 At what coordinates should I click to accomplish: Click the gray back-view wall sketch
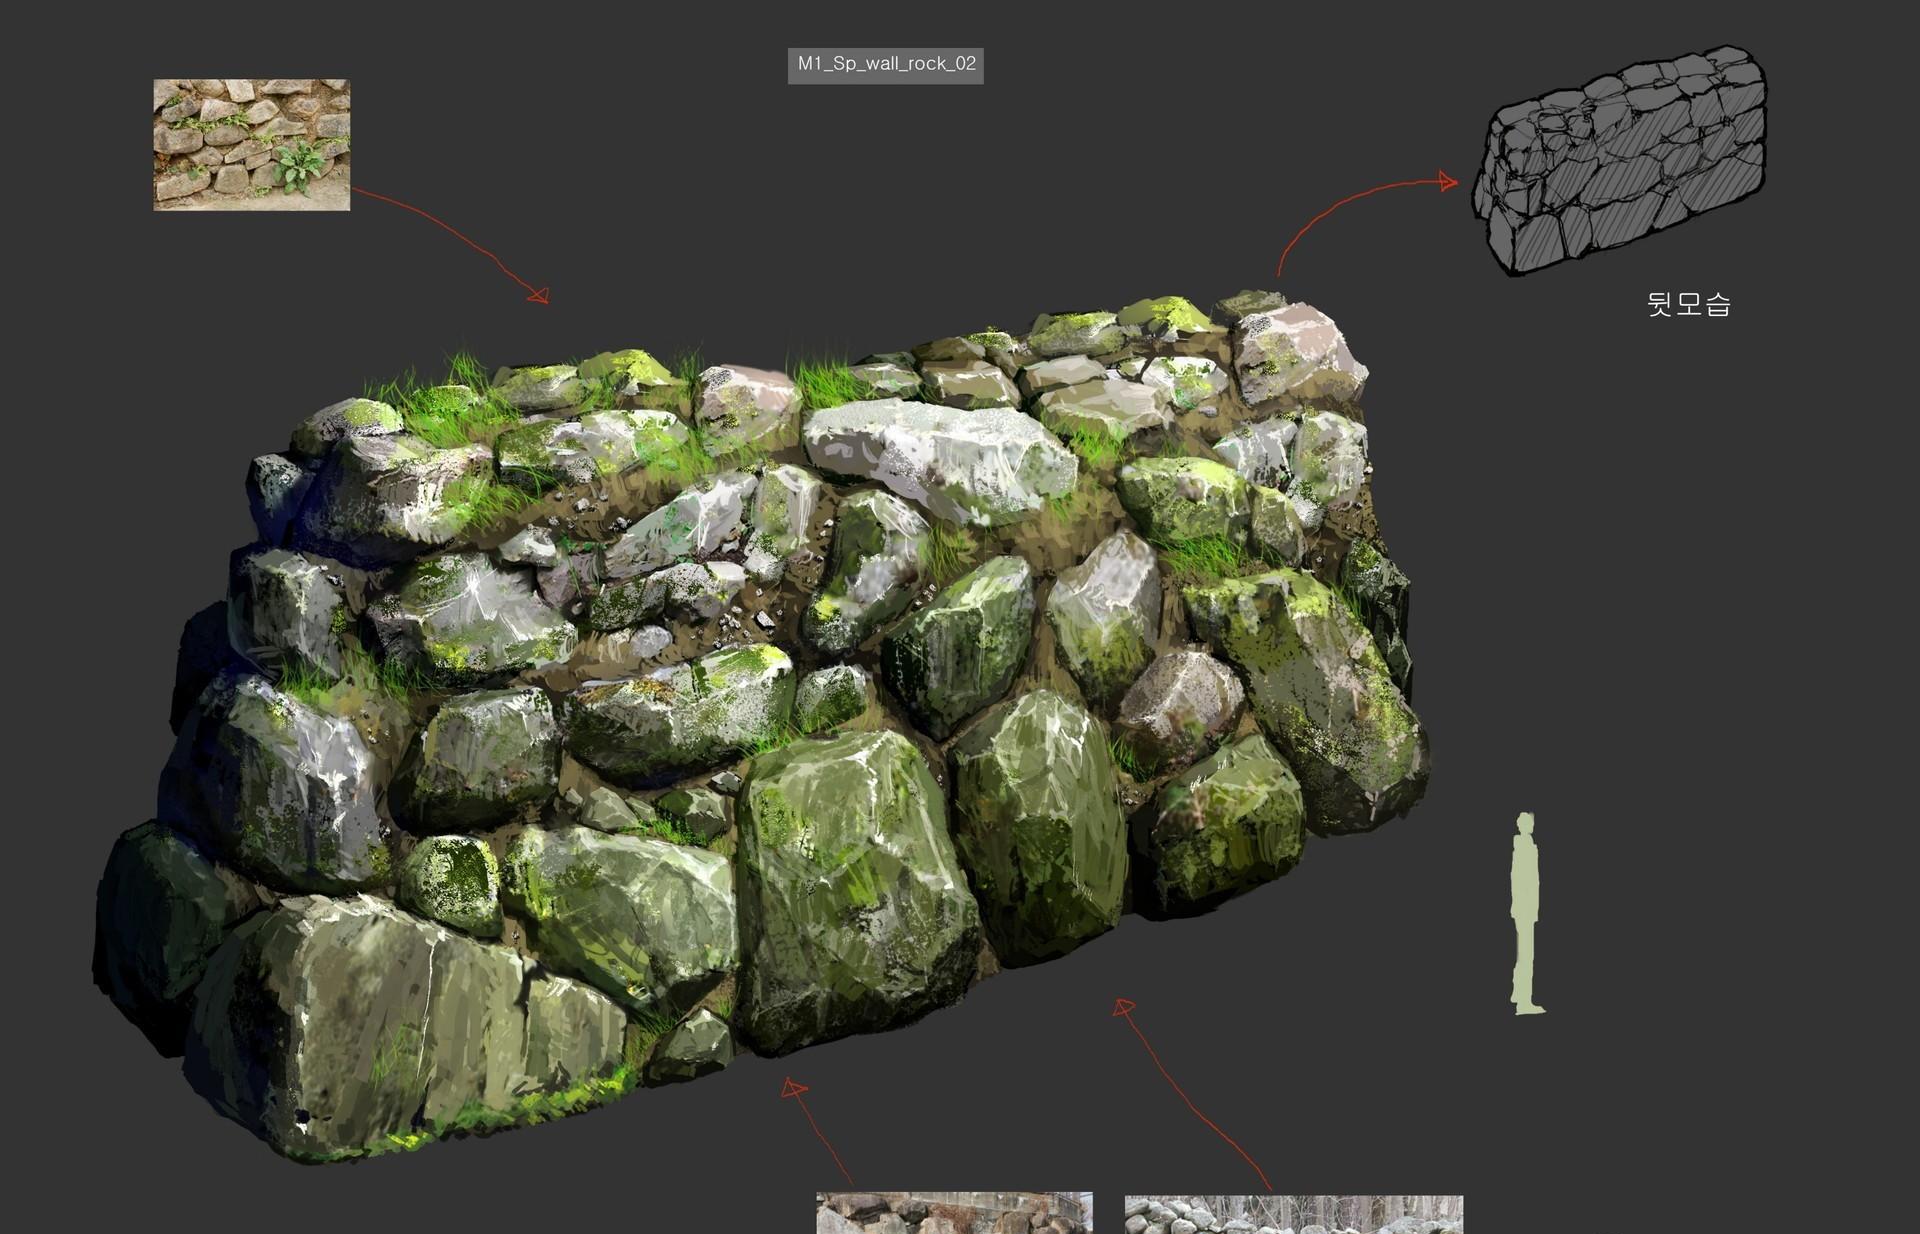tap(1619, 160)
